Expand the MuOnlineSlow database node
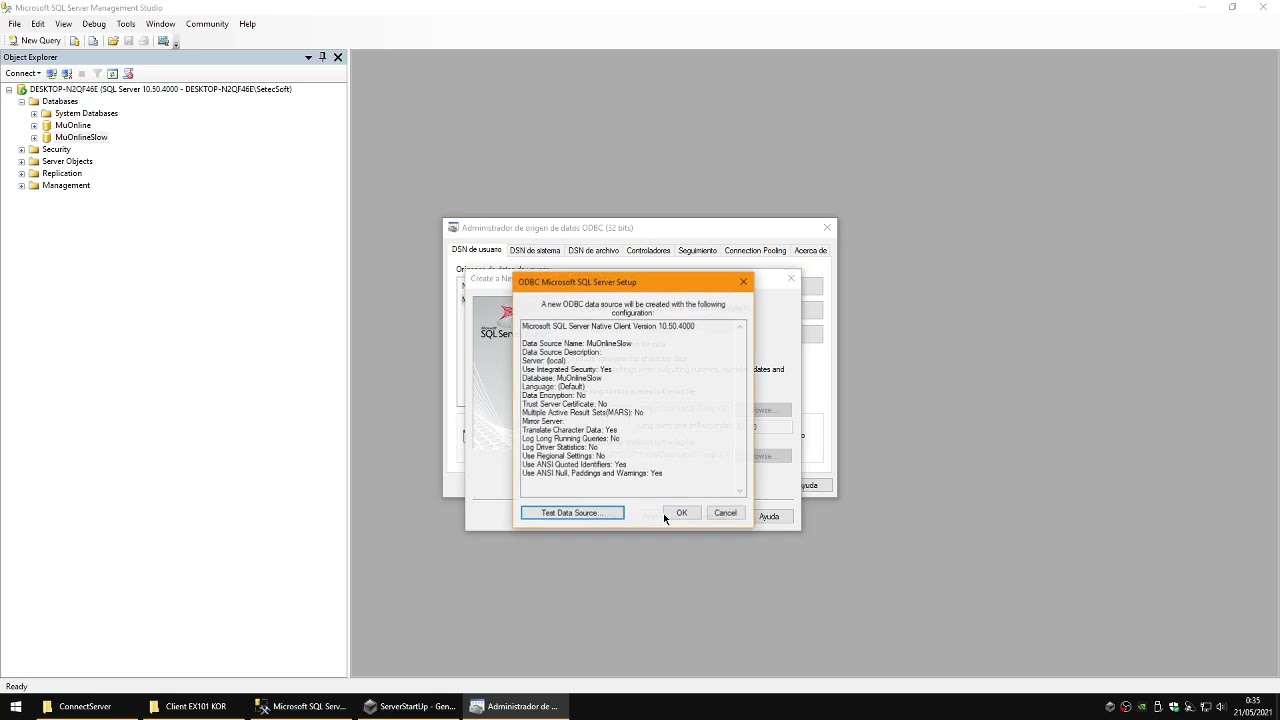Screen dimensions: 1280x720 pyautogui.click(x=34, y=137)
